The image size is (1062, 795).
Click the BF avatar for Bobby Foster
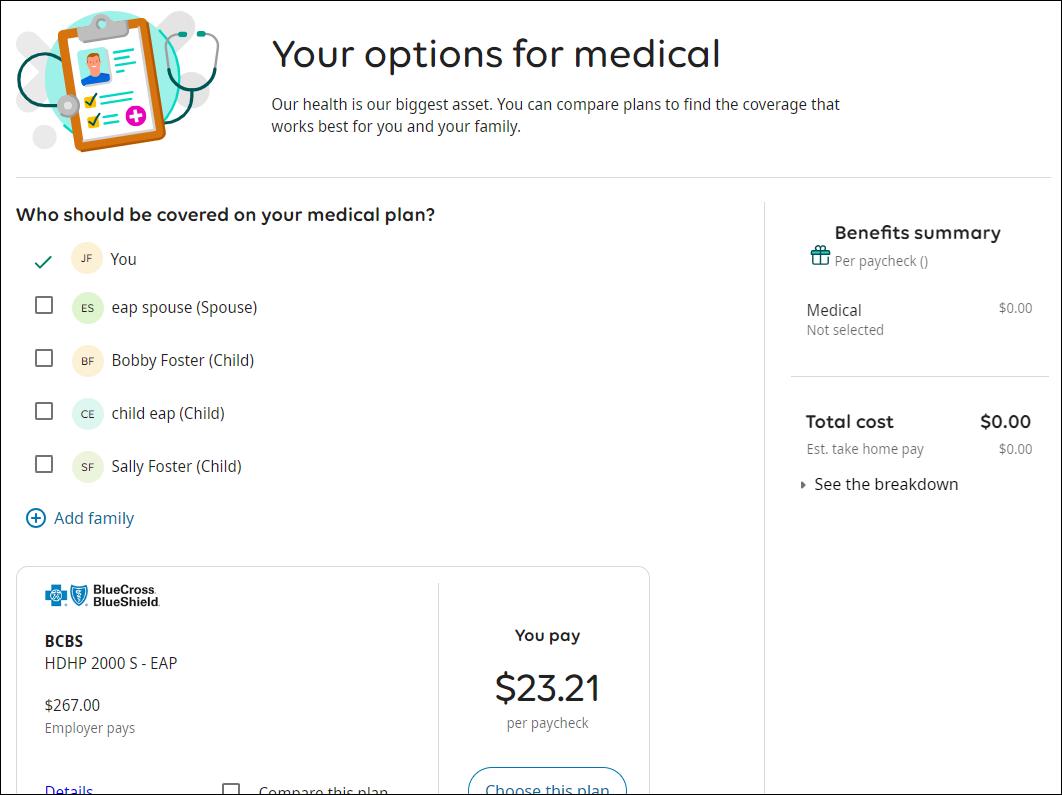[x=87, y=361]
